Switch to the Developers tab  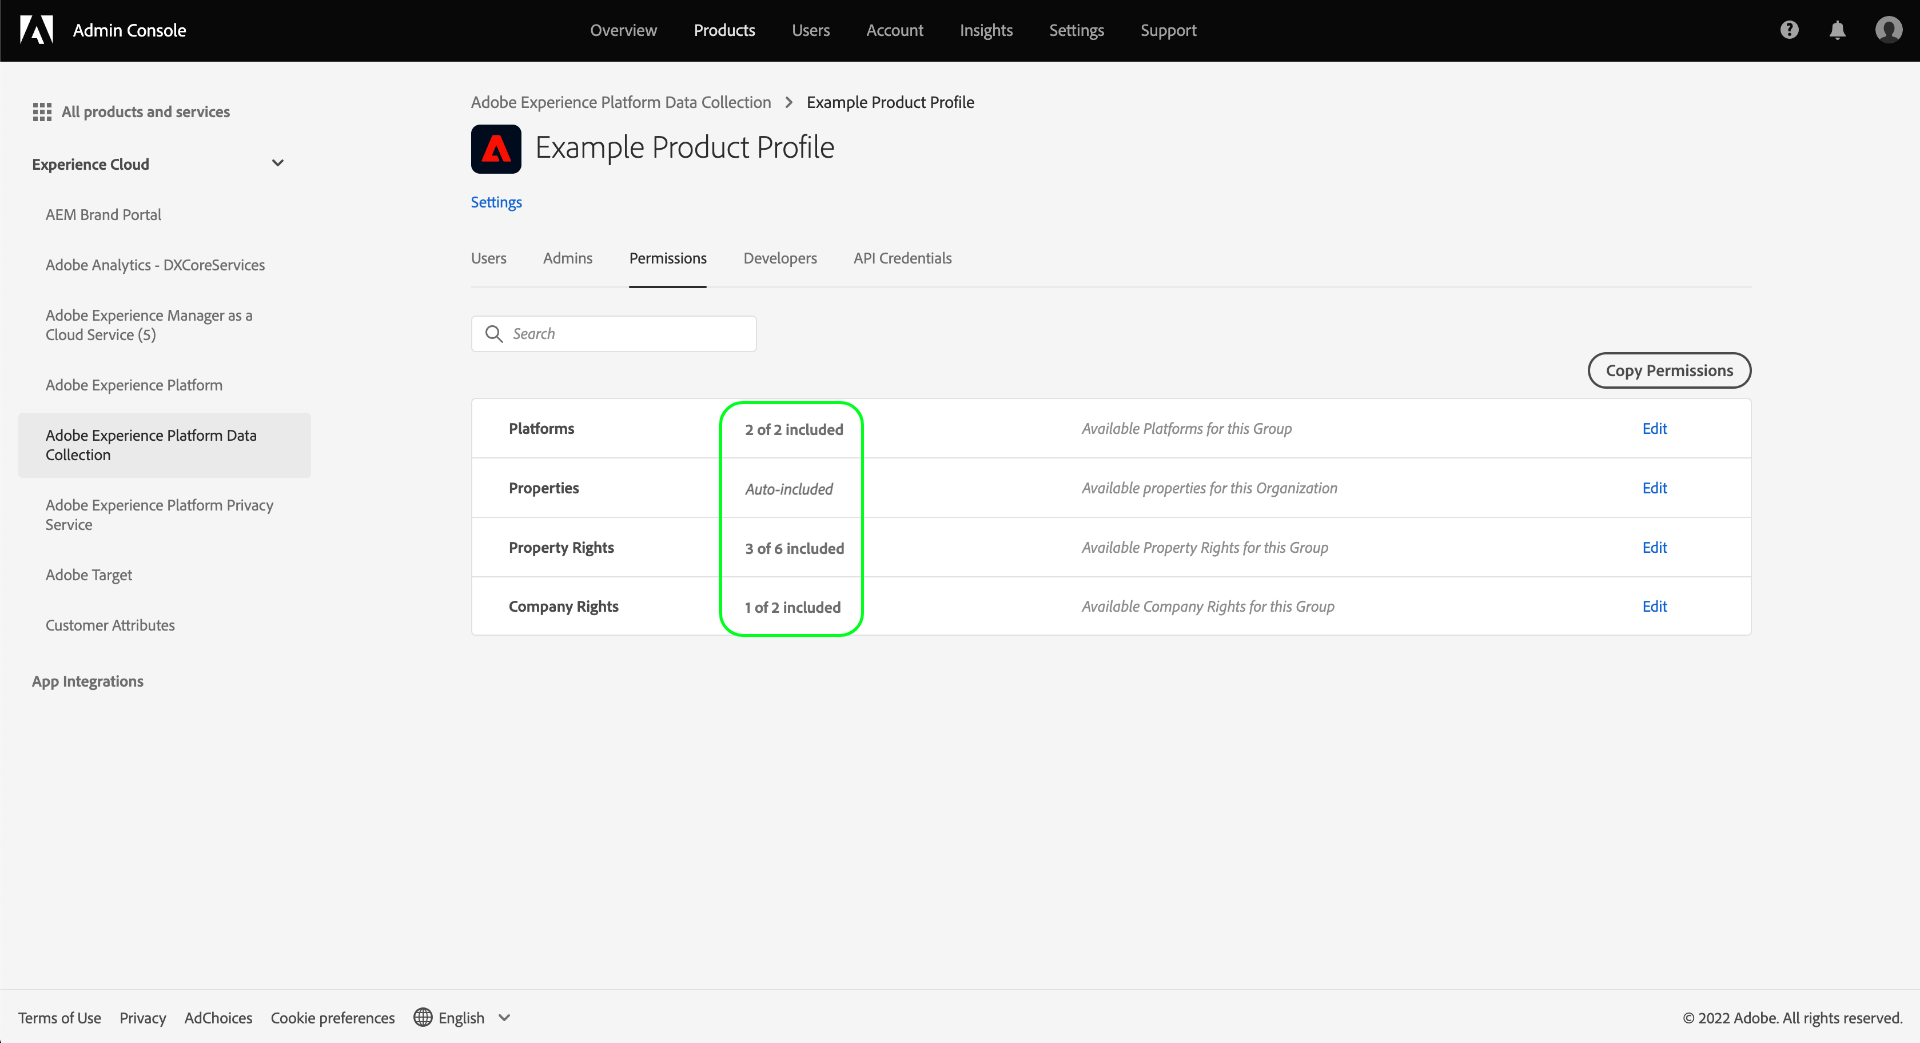pyautogui.click(x=780, y=258)
